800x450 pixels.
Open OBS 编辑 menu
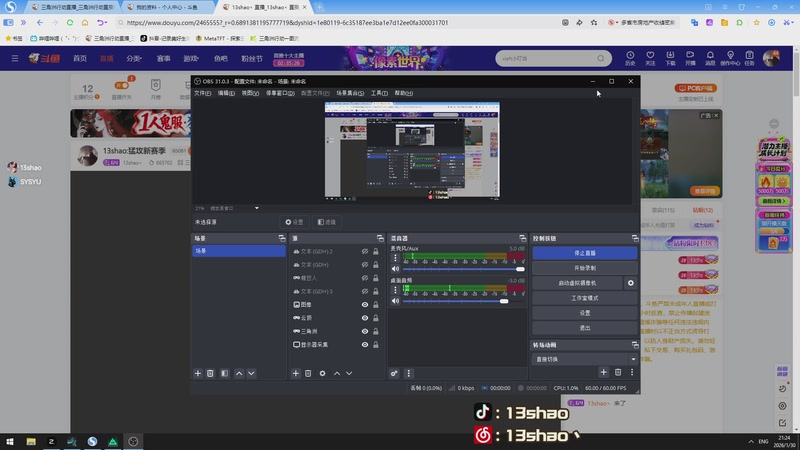click(x=227, y=93)
